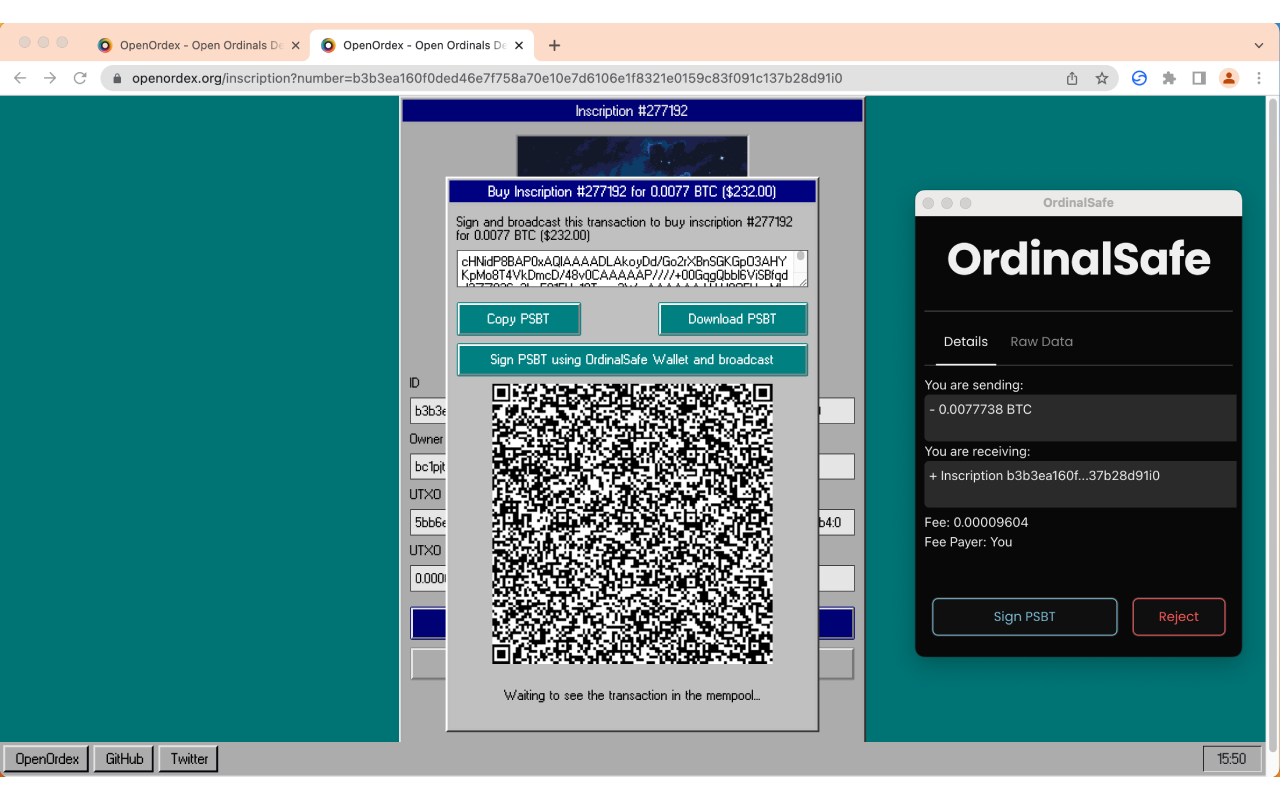Open the OpenOrdex taskbar button
The width and height of the screenshot is (1280, 800).
click(47, 759)
